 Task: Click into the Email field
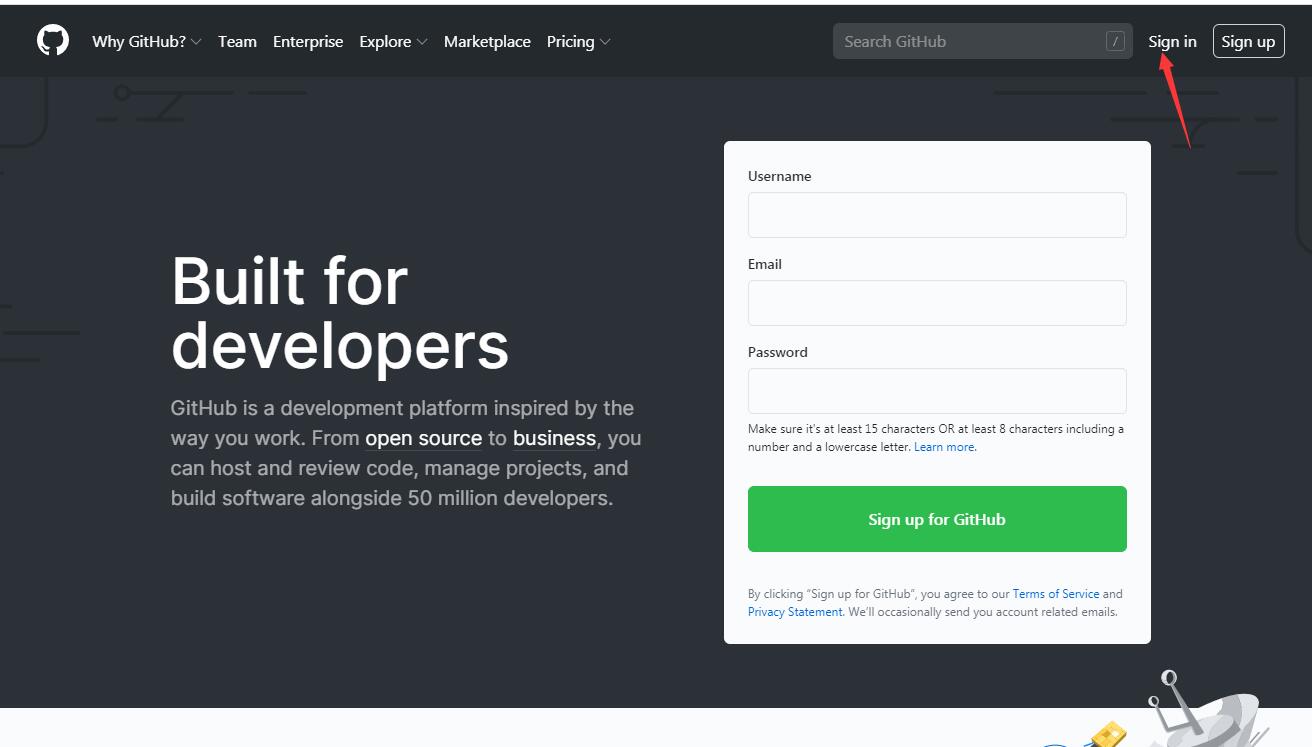(937, 303)
